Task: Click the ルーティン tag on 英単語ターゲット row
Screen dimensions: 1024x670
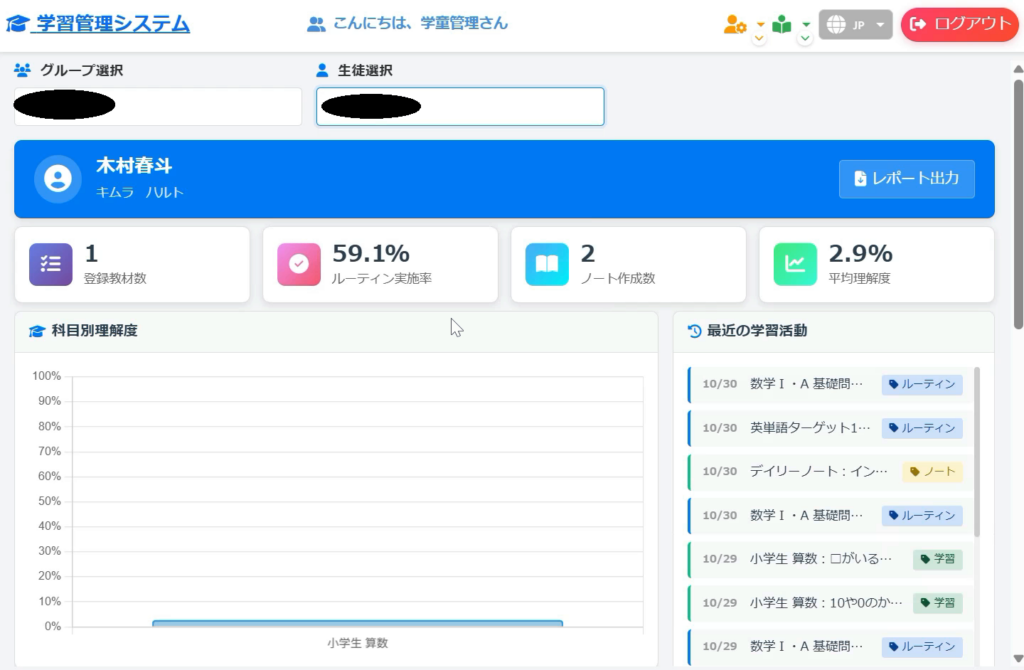Action: pyautogui.click(x=922, y=428)
